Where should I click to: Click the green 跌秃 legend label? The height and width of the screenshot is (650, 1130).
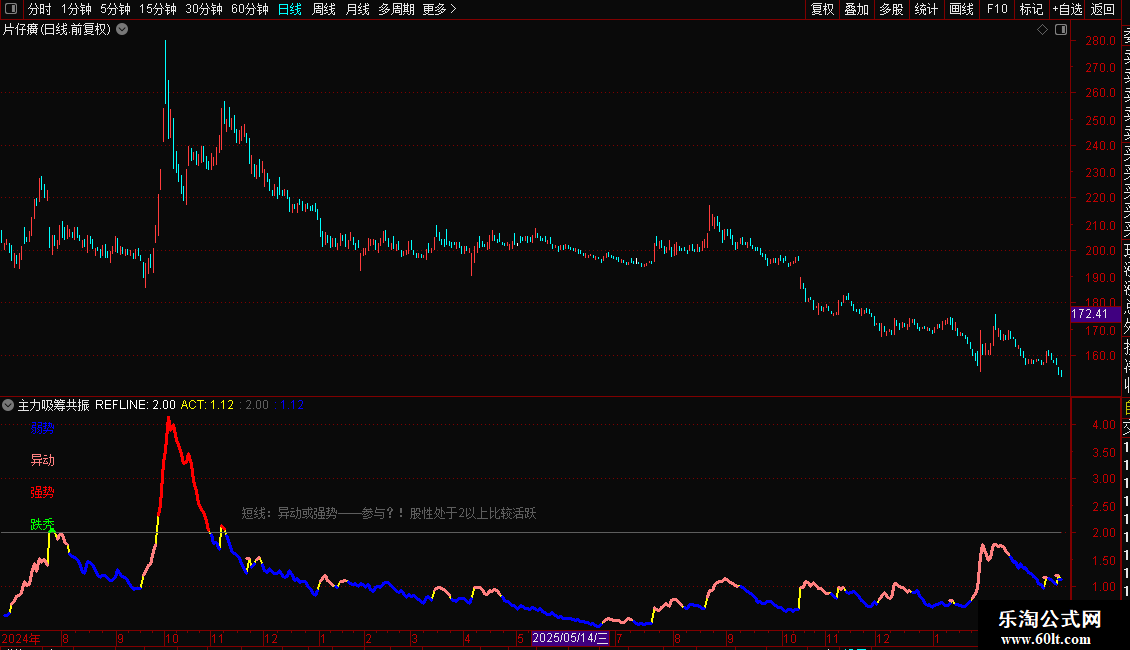pos(43,524)
